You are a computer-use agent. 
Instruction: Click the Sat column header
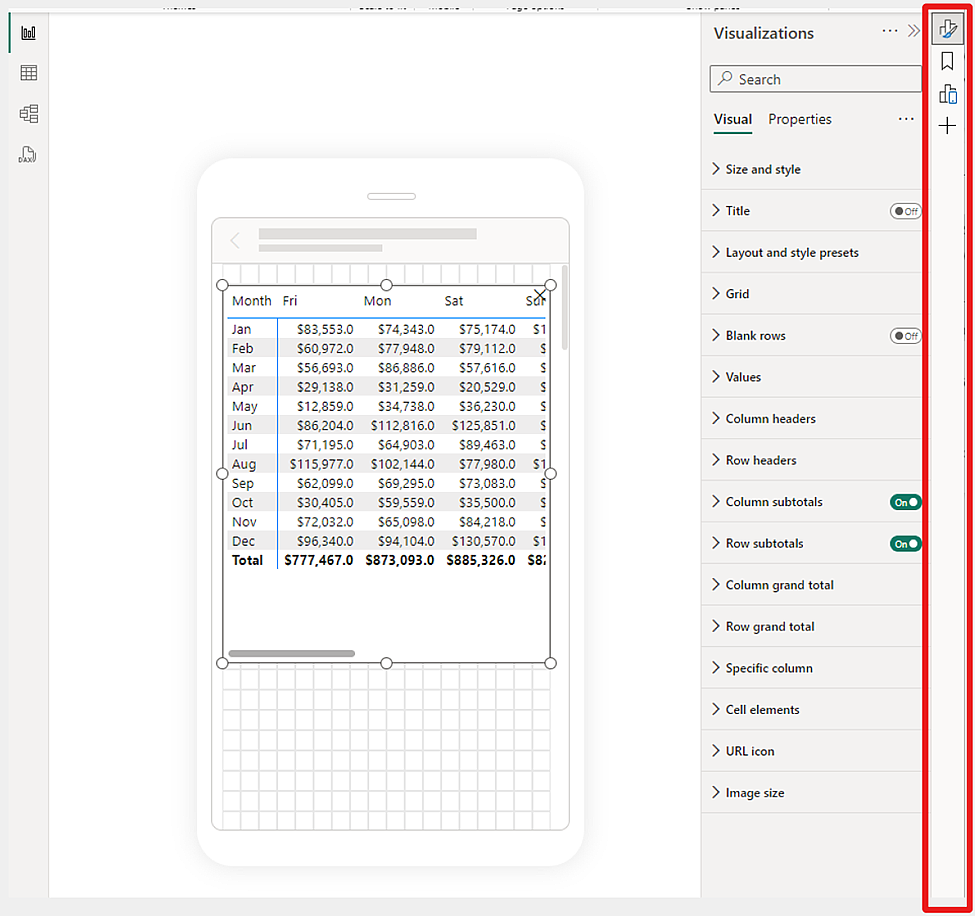(x=454, y=301)
